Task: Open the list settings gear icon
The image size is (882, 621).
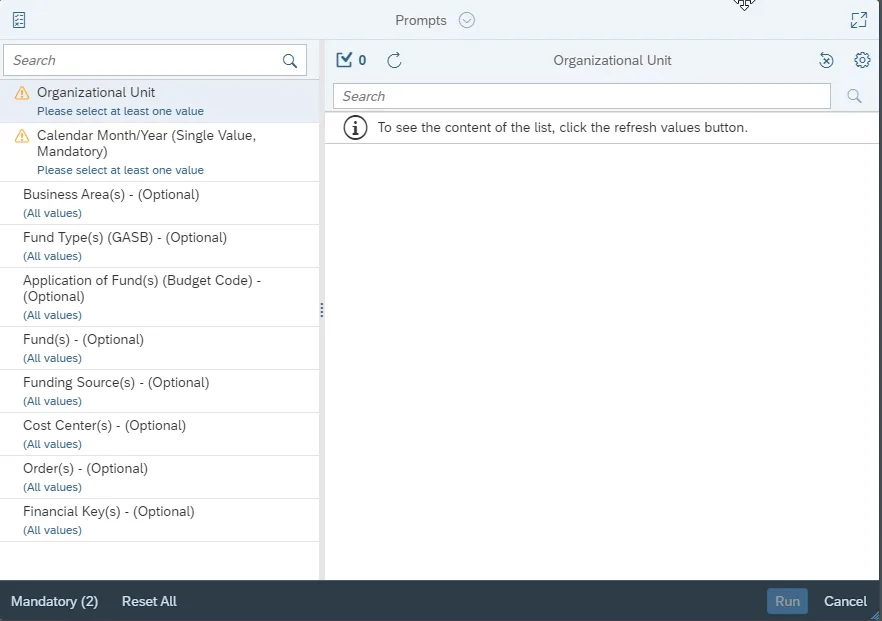Action: 862,60
